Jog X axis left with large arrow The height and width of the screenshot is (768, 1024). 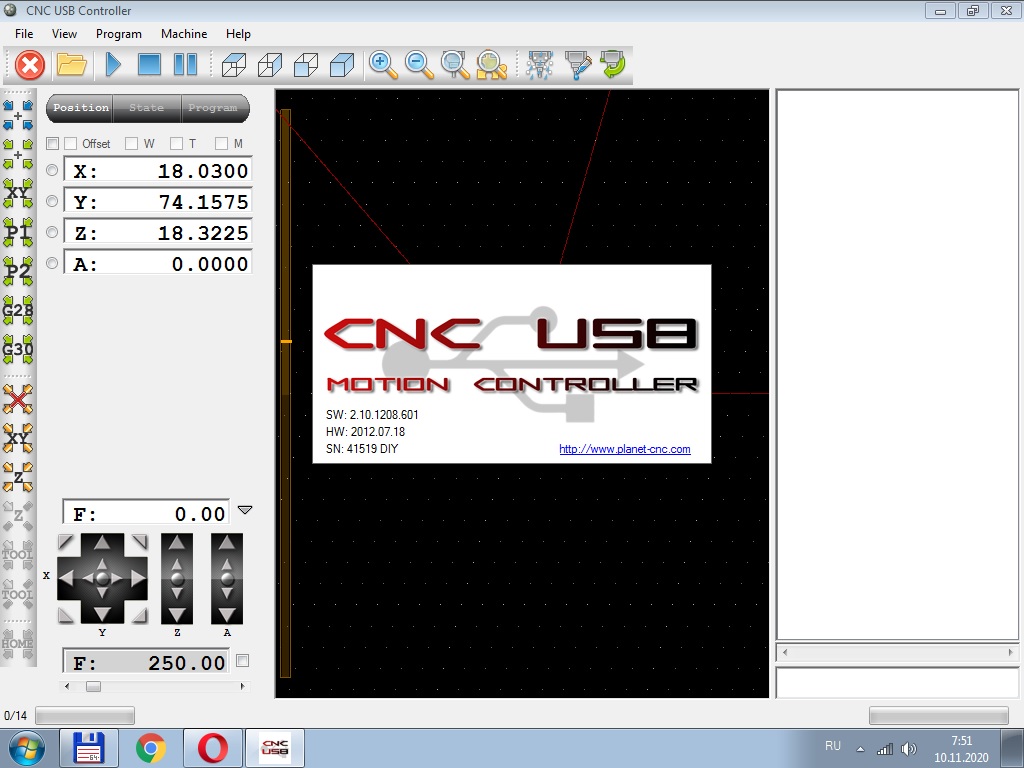tap(66, 578)
